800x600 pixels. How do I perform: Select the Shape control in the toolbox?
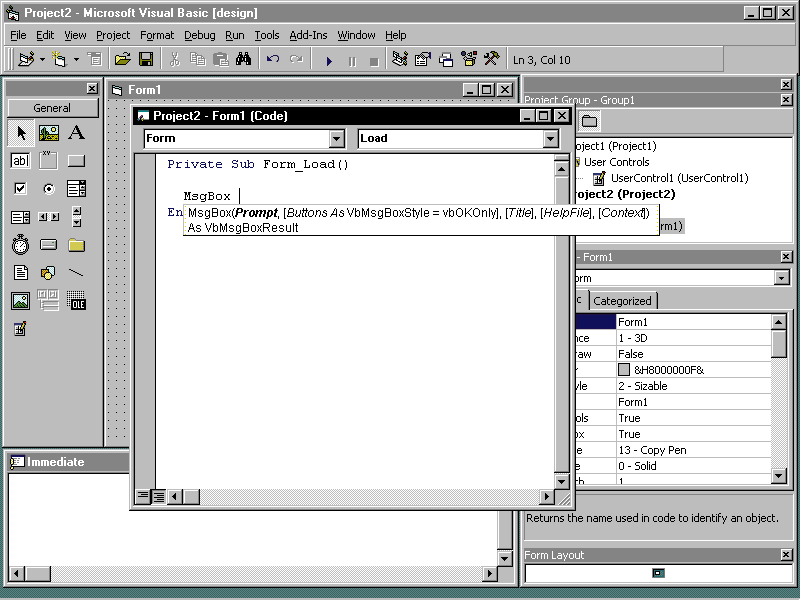(x=49, y=272)
